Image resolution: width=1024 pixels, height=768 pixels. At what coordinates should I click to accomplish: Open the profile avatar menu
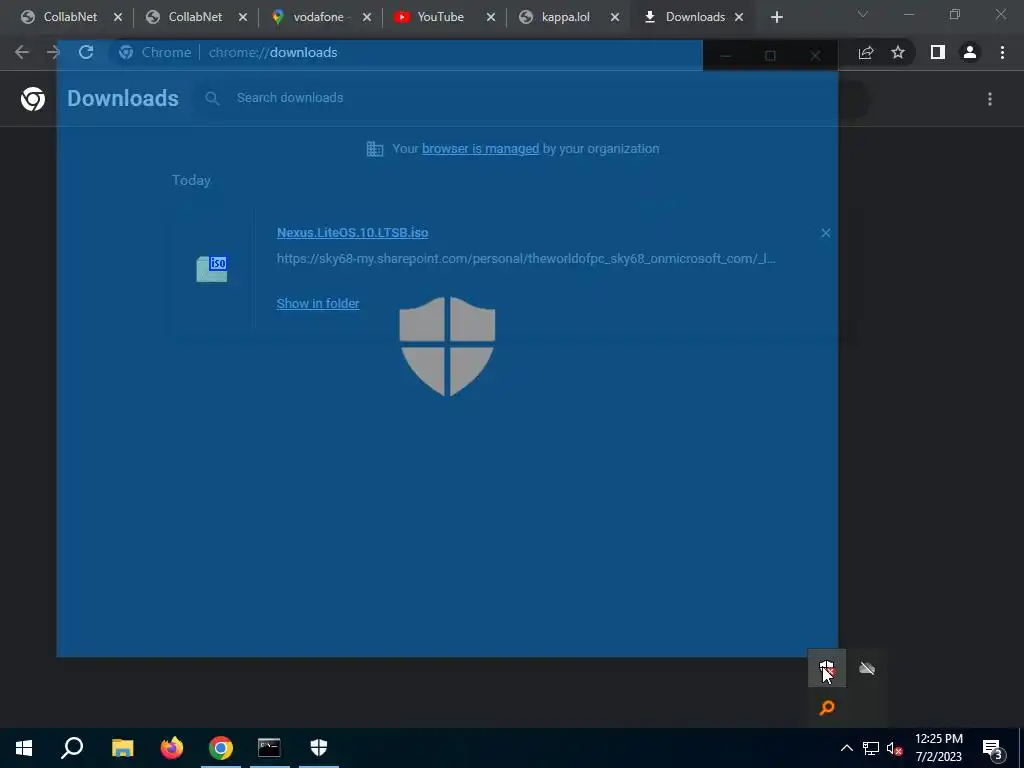970,52
